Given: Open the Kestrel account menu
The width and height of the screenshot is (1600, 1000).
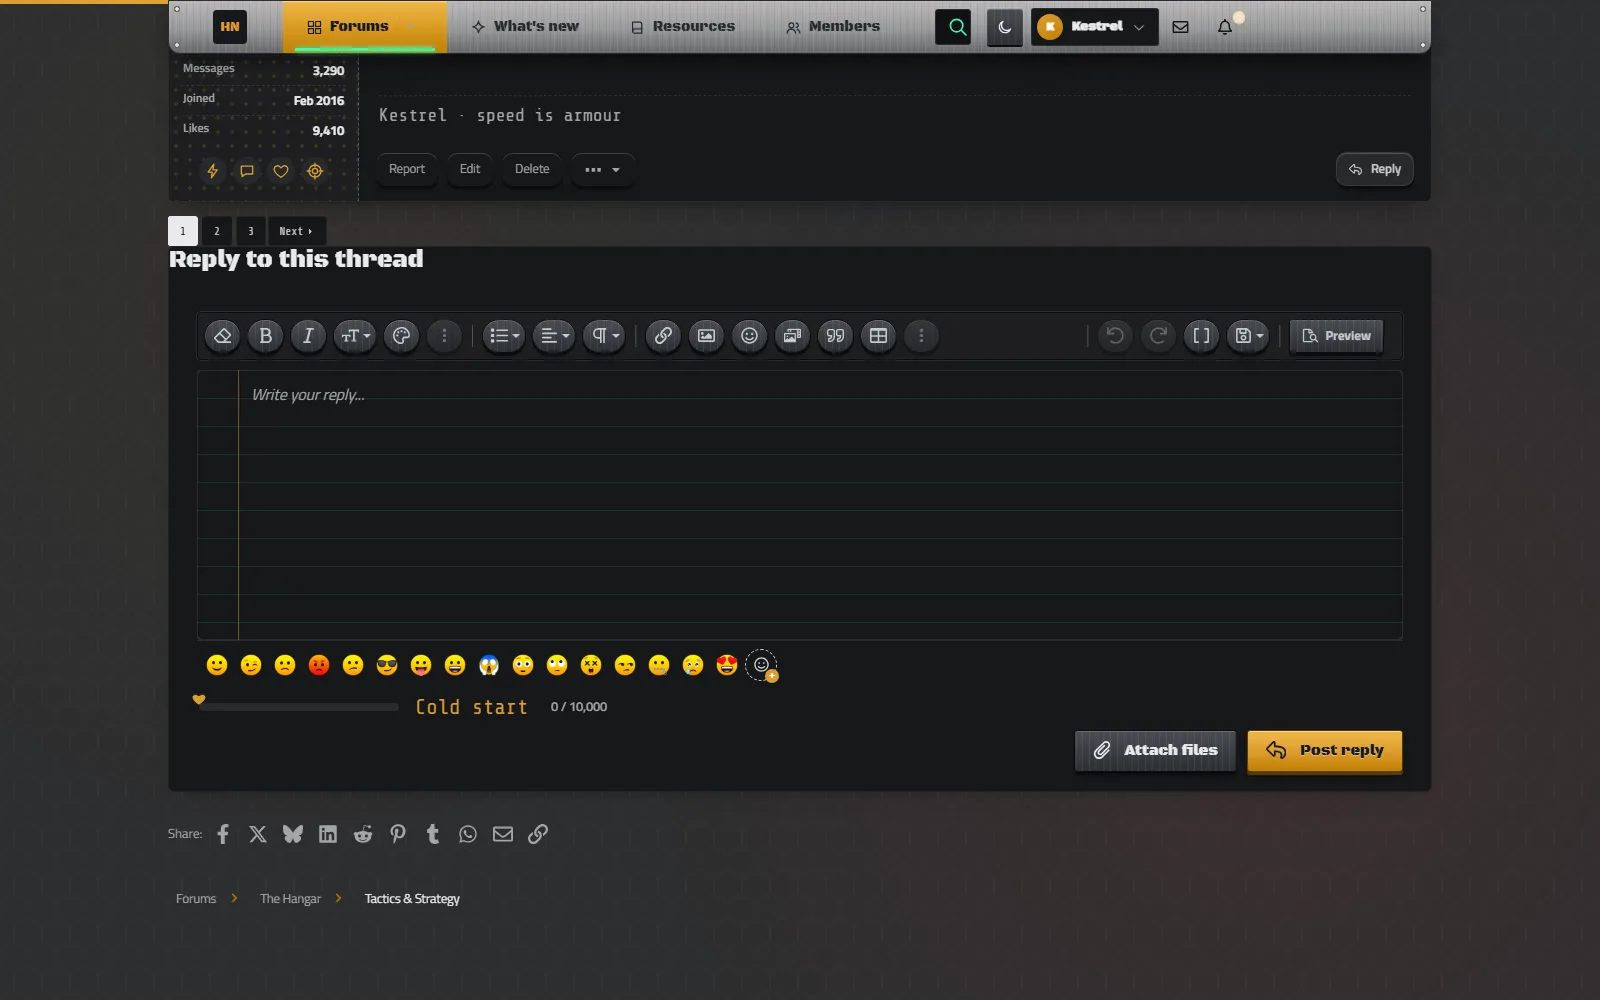Looking at the screenshot, I should coord(1095,27).
